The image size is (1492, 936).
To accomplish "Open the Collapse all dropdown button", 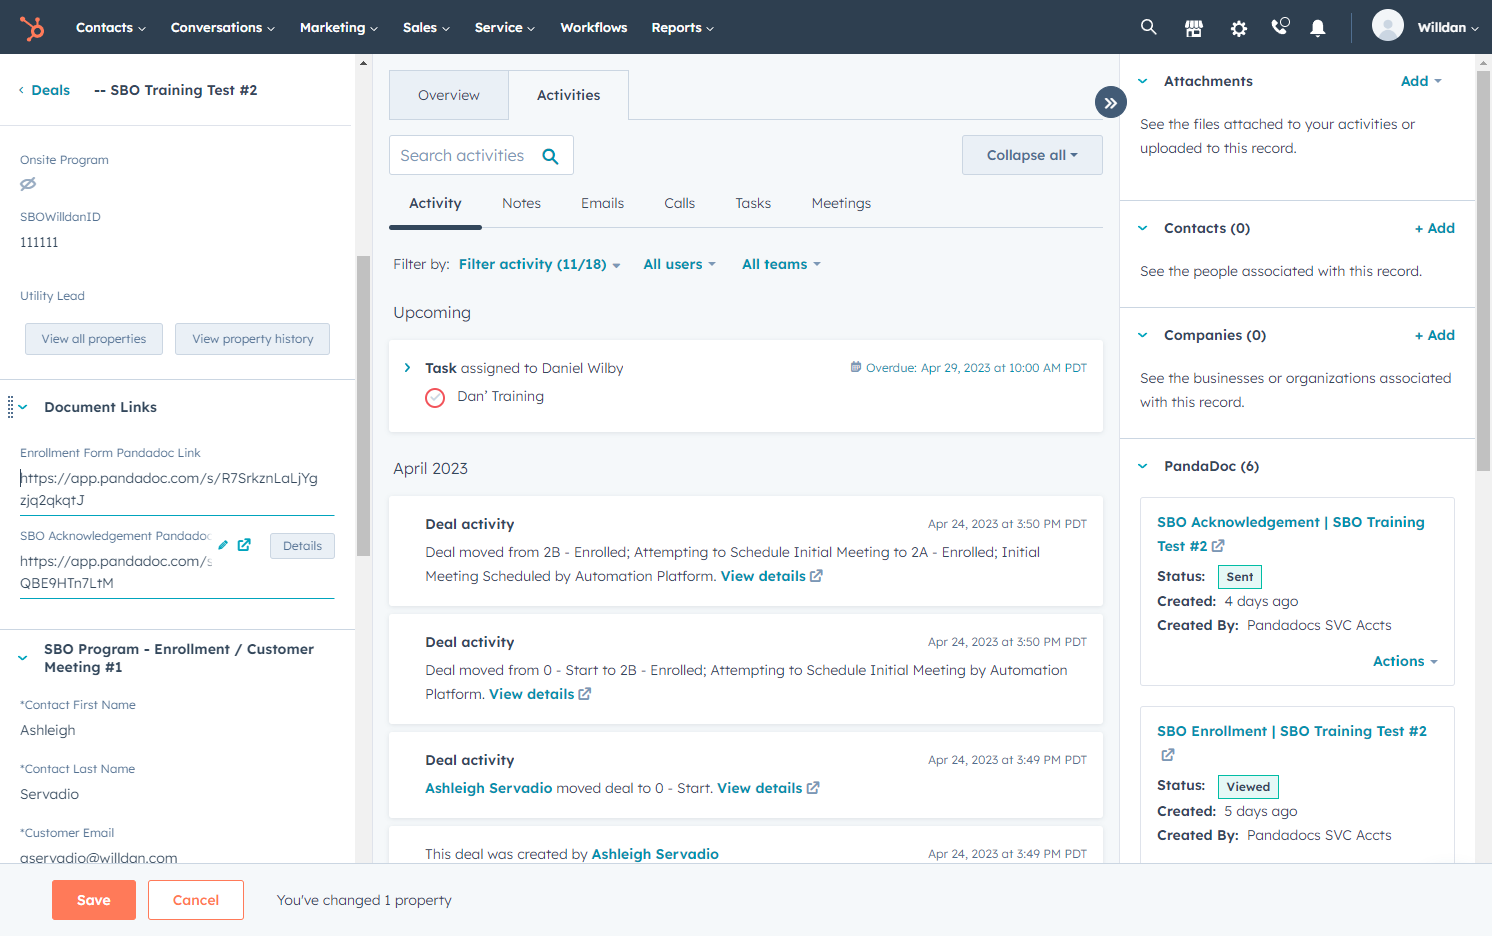I will tap(1032, 155).
